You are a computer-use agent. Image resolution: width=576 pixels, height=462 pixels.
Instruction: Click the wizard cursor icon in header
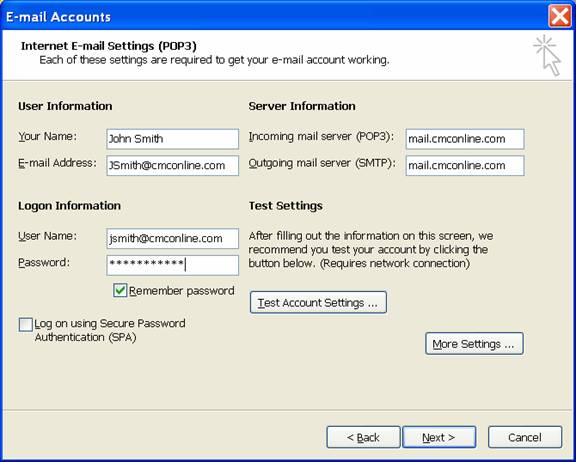point(548,55)
